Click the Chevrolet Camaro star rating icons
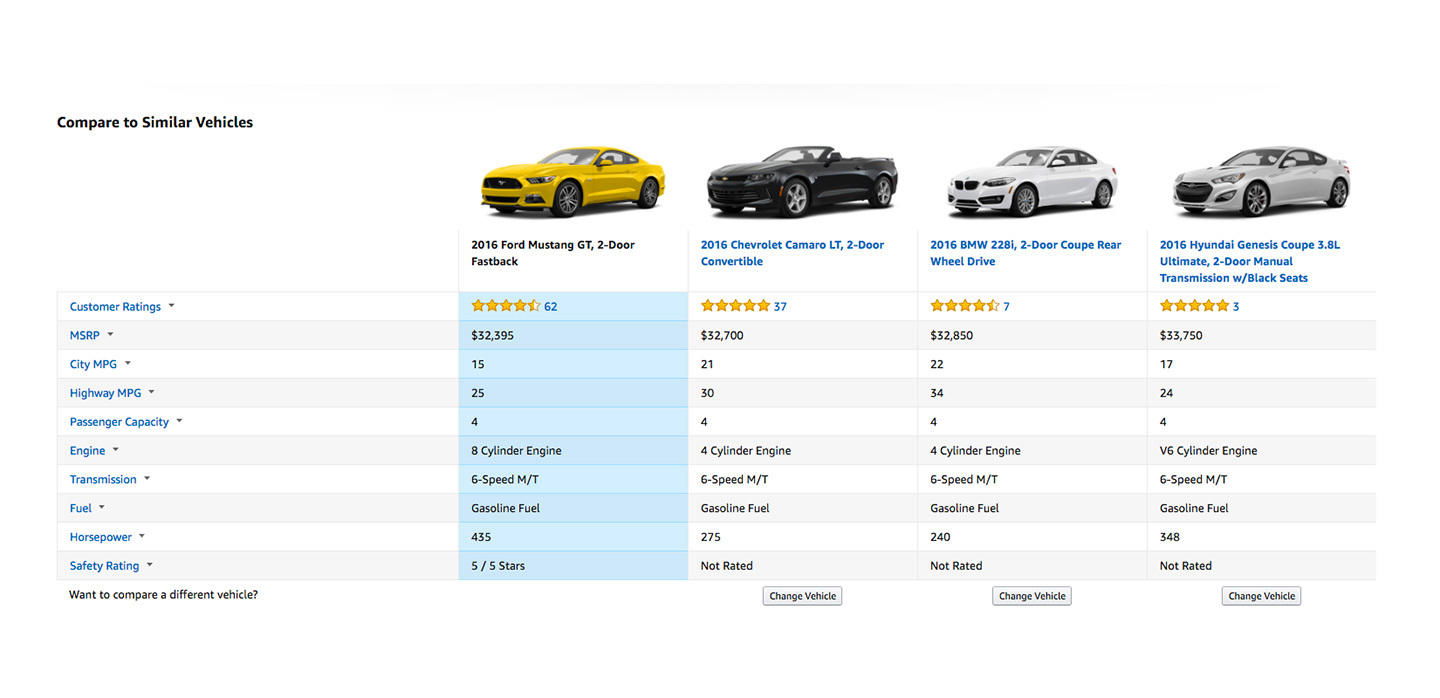This screenshot has width=1440, height=698. [x=735, y=306]
